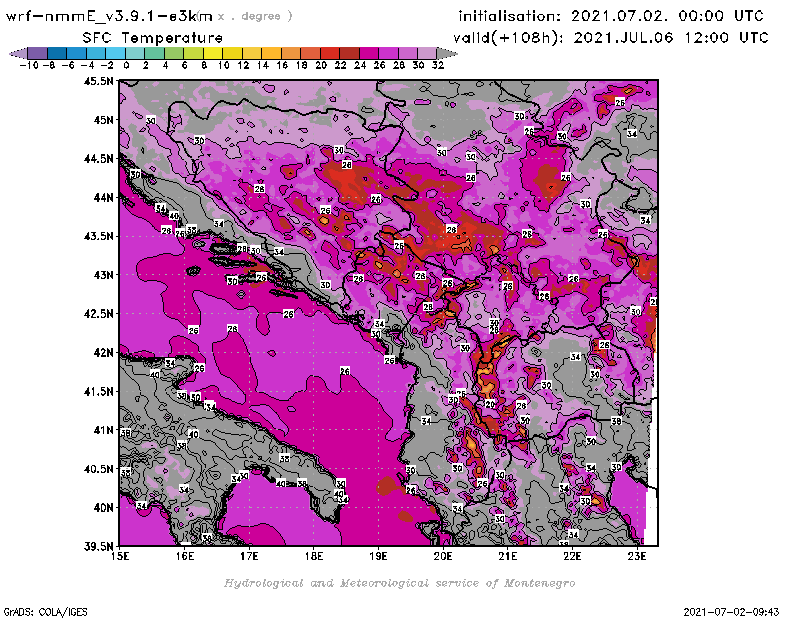This screenshot has width=800, height=618.
Task: Click the "41.5N" latitude label
Action: pos(98,391)
